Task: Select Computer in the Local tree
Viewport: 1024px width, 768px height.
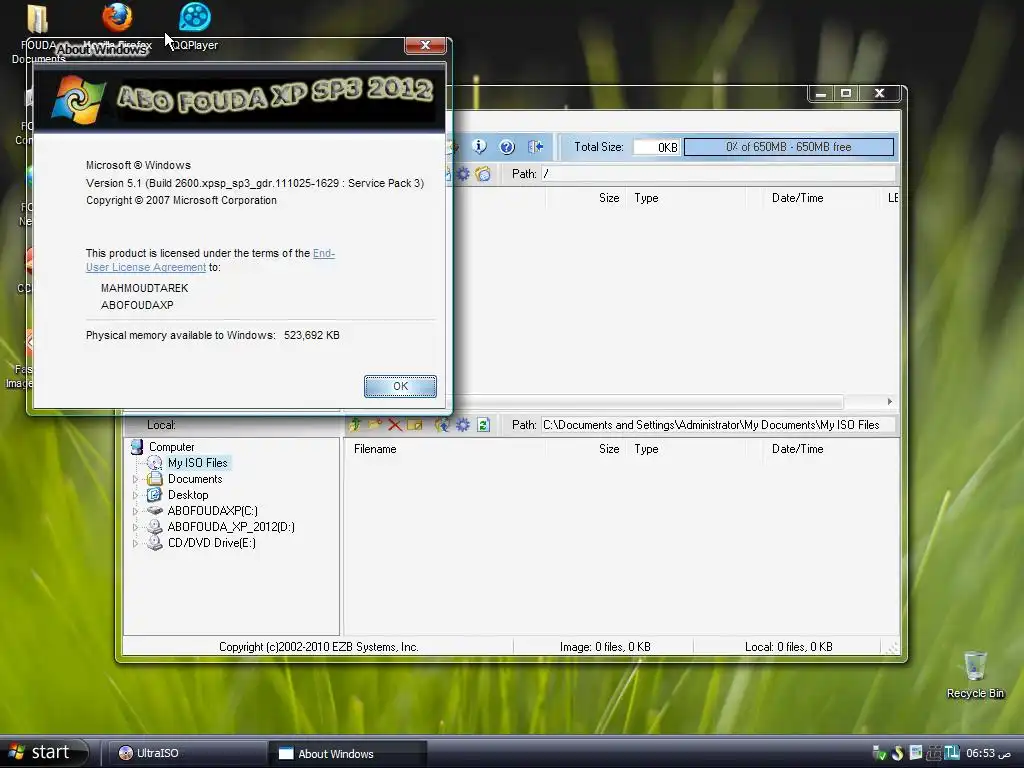Action: click(171, 447)
